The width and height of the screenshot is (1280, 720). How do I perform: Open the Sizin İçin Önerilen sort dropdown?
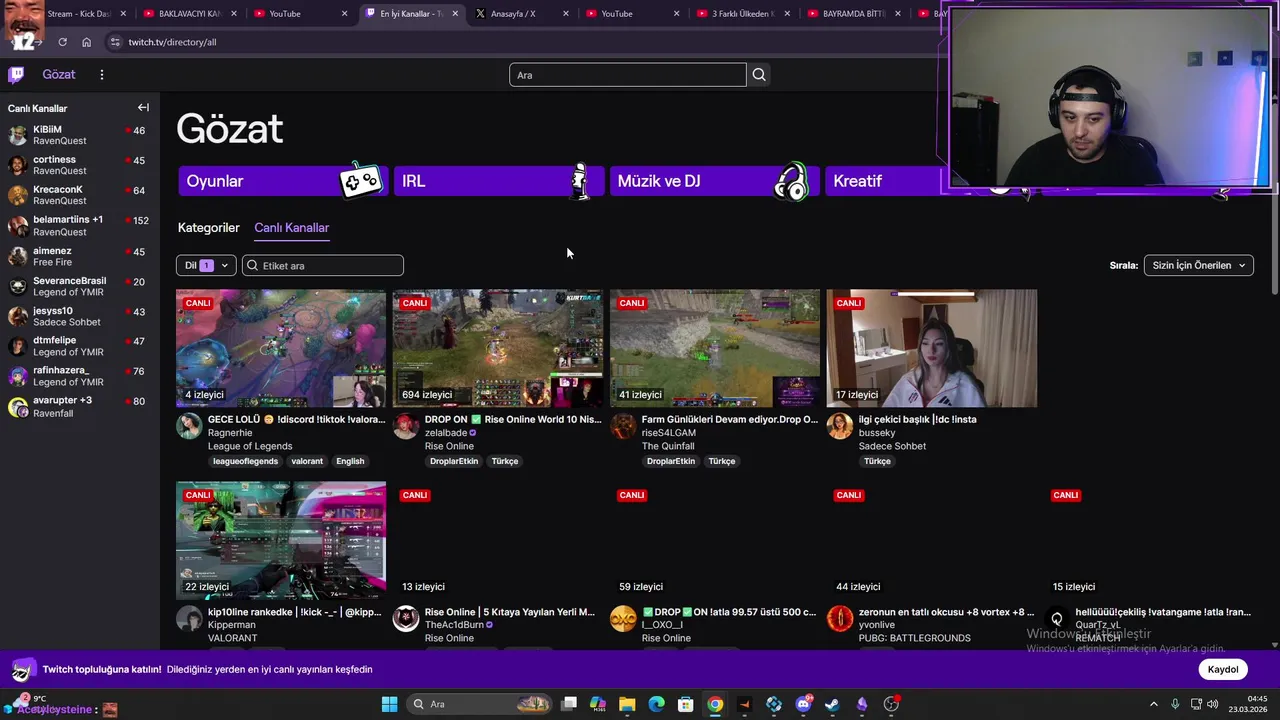(x=1198, y=265)
